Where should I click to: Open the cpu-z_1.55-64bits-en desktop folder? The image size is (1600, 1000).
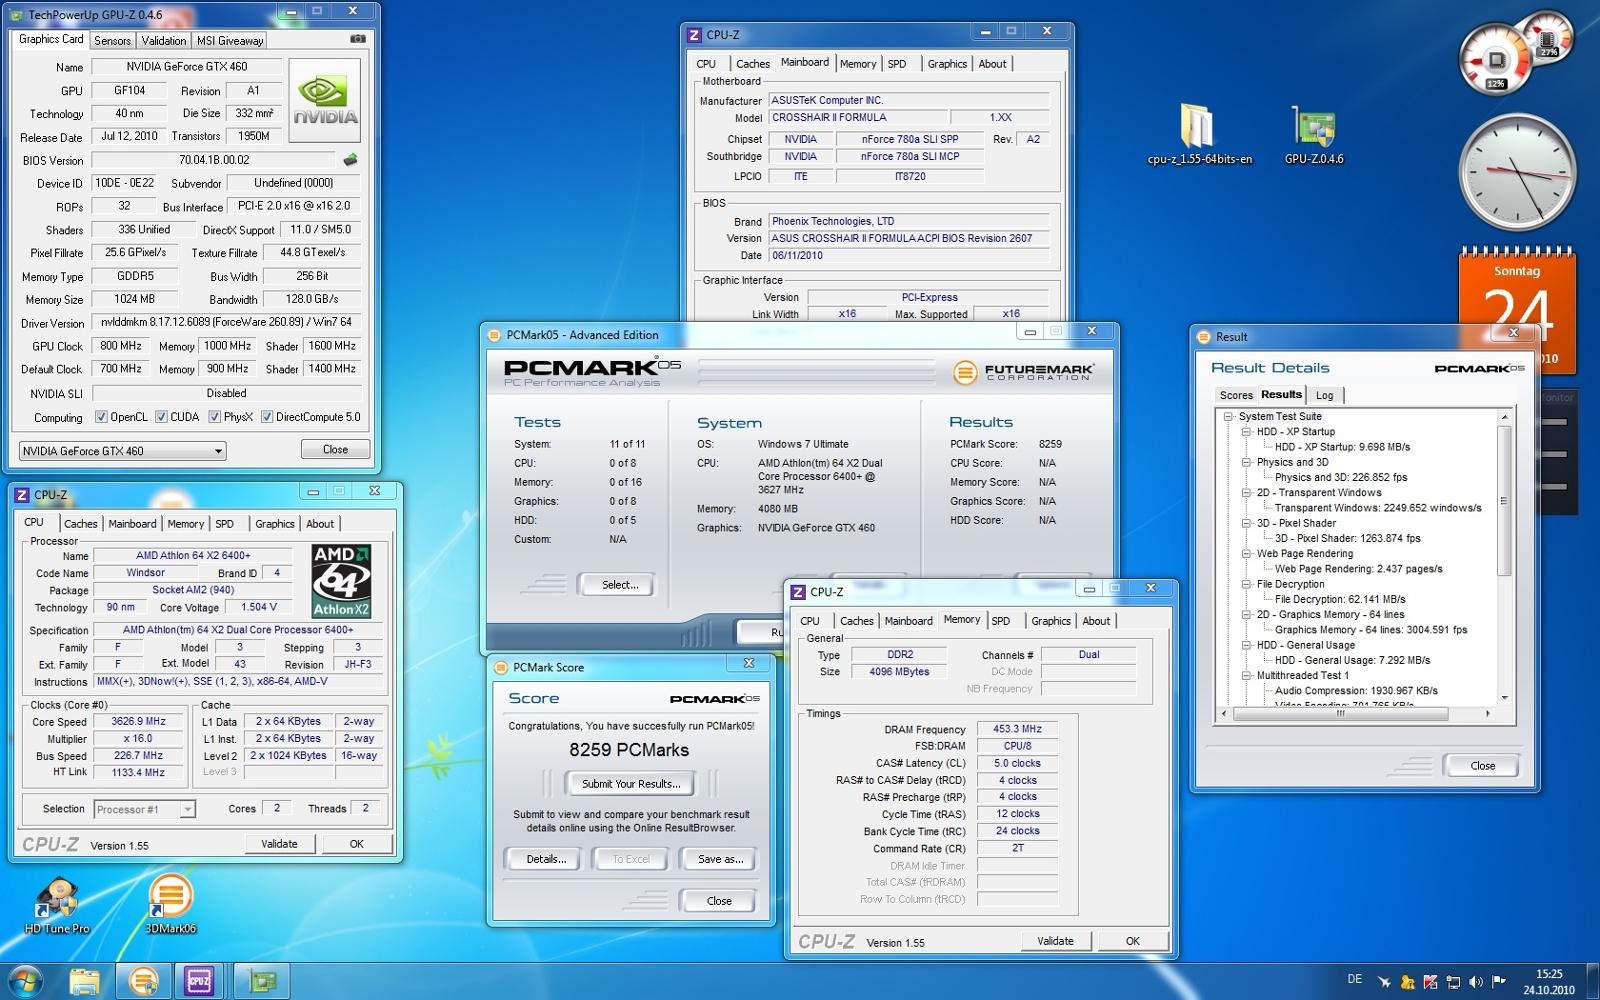(1199, 134)
